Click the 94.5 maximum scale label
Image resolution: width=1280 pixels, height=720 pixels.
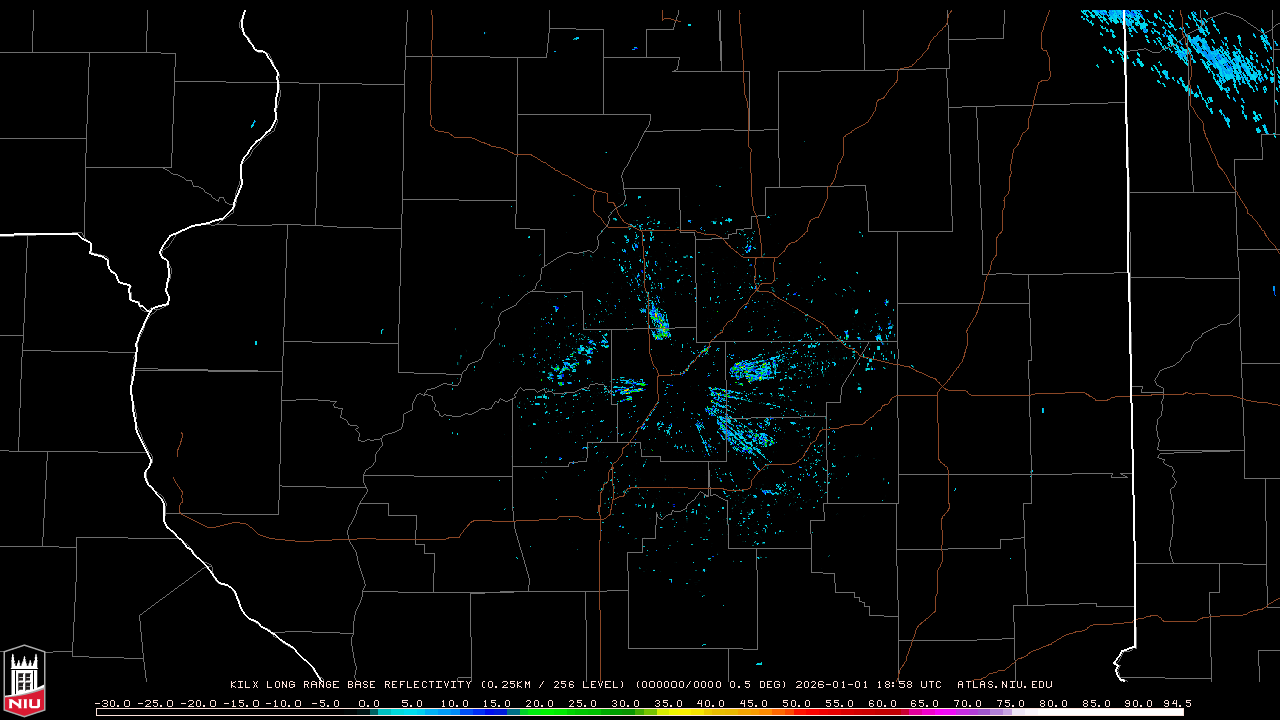click(x=1176, y=703)
